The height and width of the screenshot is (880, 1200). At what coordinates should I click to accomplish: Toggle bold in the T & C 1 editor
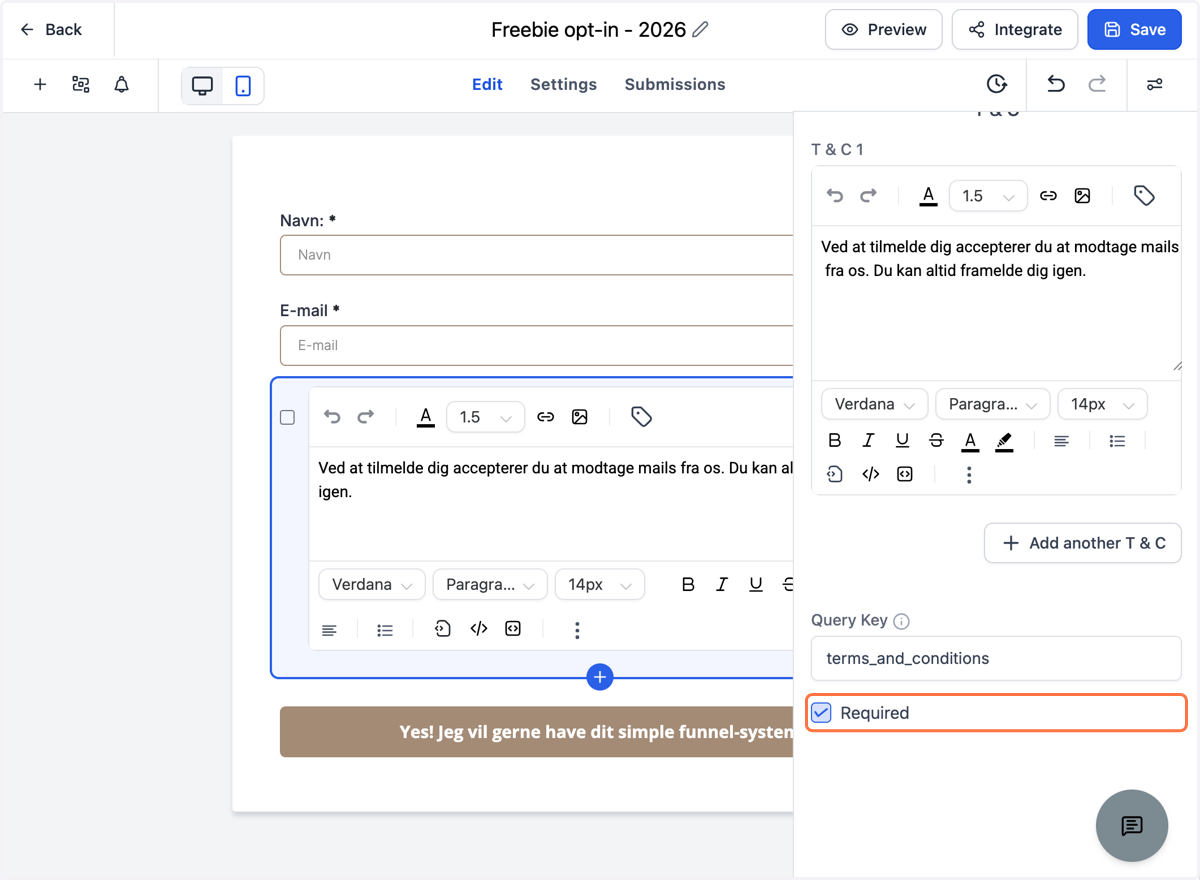pos(835,441)
